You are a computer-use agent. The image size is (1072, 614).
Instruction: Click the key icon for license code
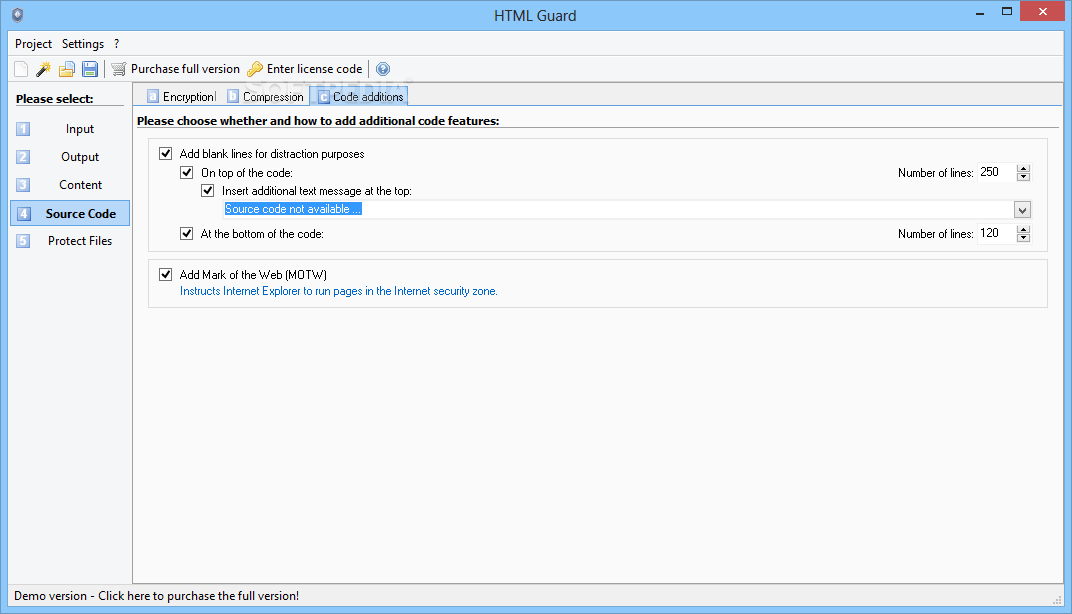pos(255,69)
